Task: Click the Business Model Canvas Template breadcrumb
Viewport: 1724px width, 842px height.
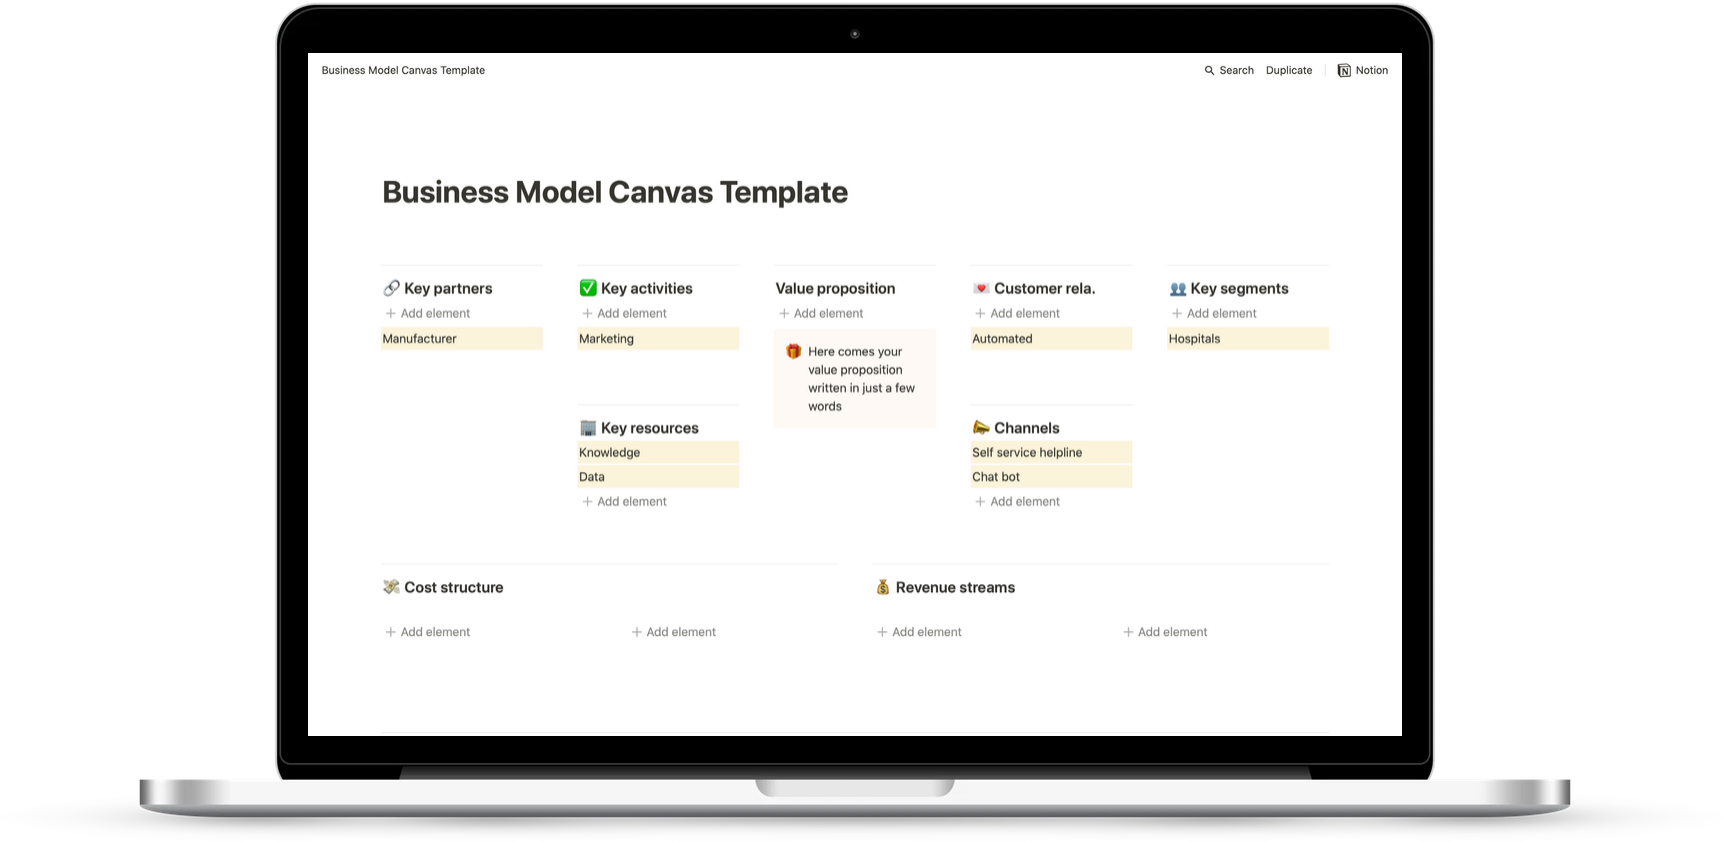Action: click(403, 71)
